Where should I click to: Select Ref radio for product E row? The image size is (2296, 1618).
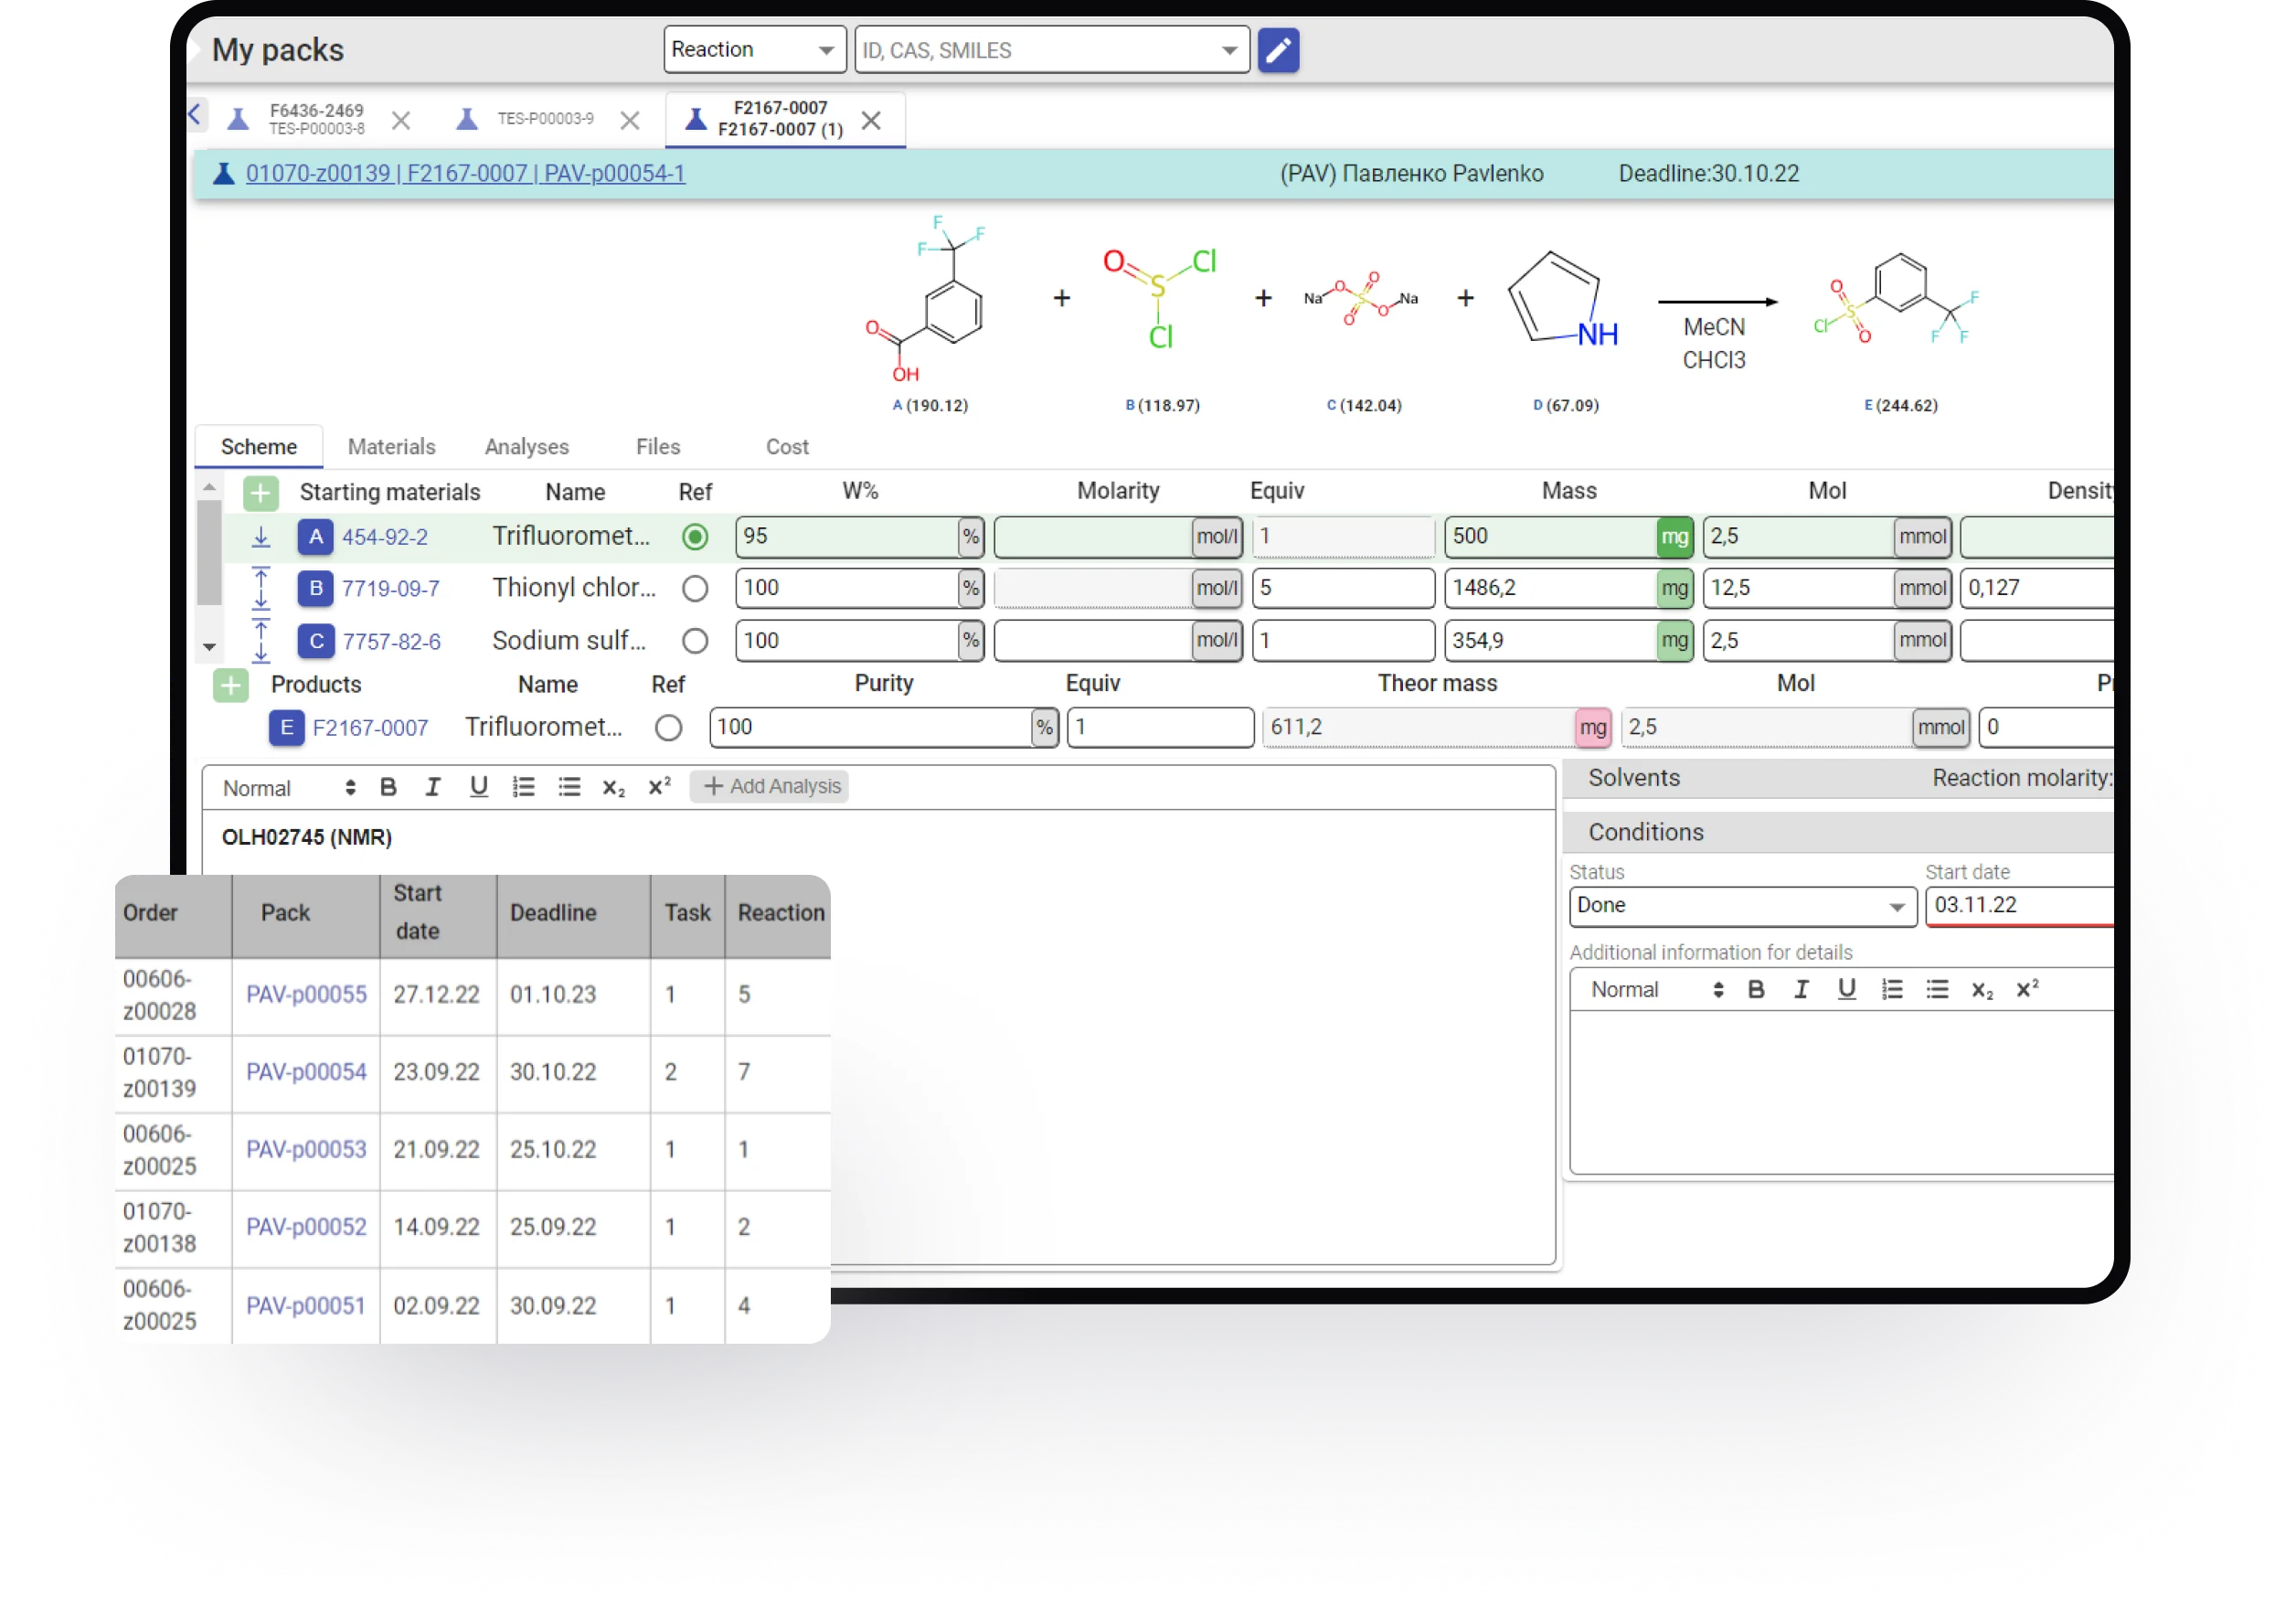tap(668, 728)
